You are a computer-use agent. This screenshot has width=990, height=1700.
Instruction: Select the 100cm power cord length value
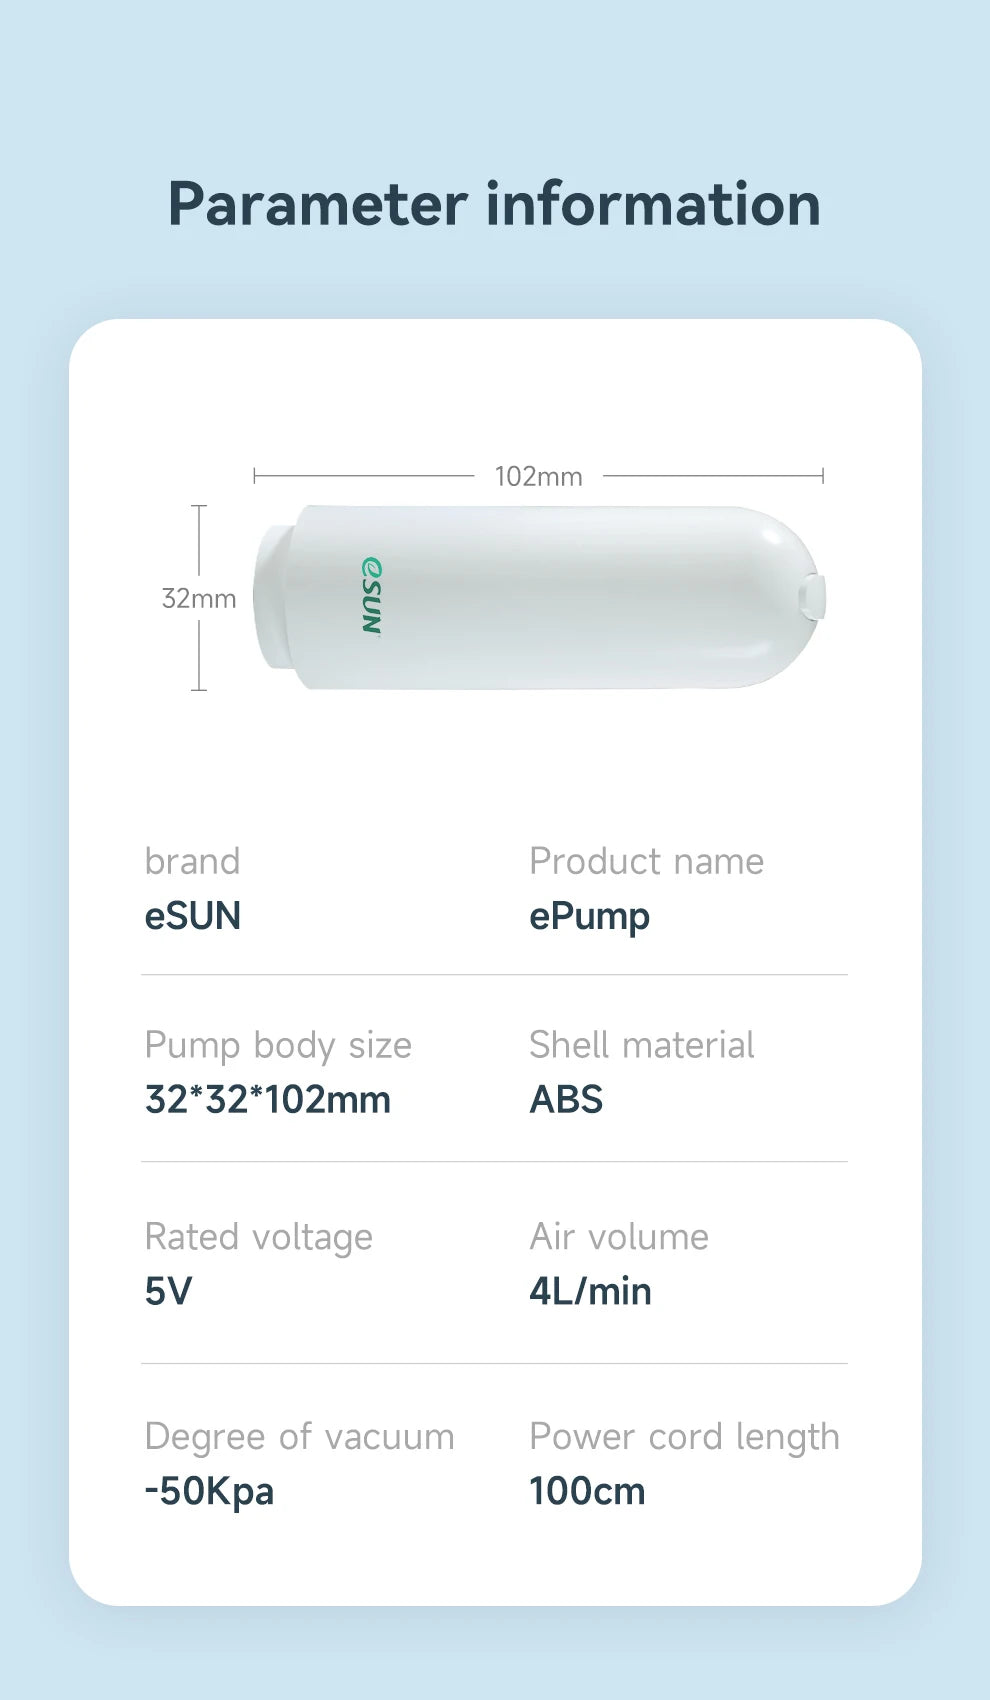pyautogui.click(x=587, y=1492)
